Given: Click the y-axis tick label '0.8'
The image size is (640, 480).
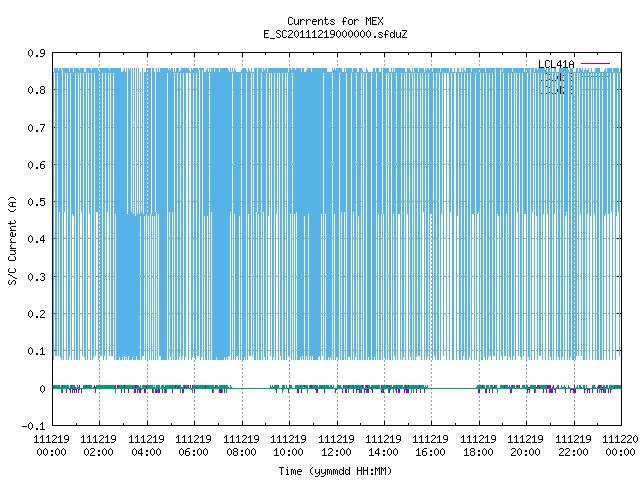Looking at the screenshot, I should pyautogui.click(x=36, y=90).
